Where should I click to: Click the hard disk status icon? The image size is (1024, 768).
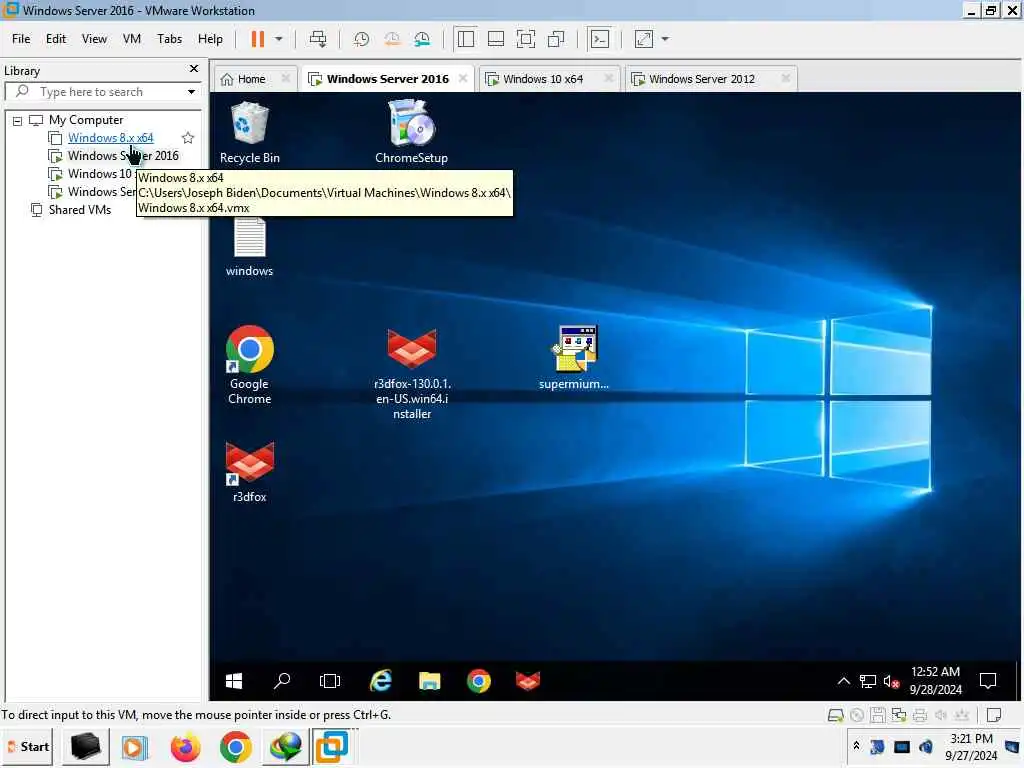[835, 715]
